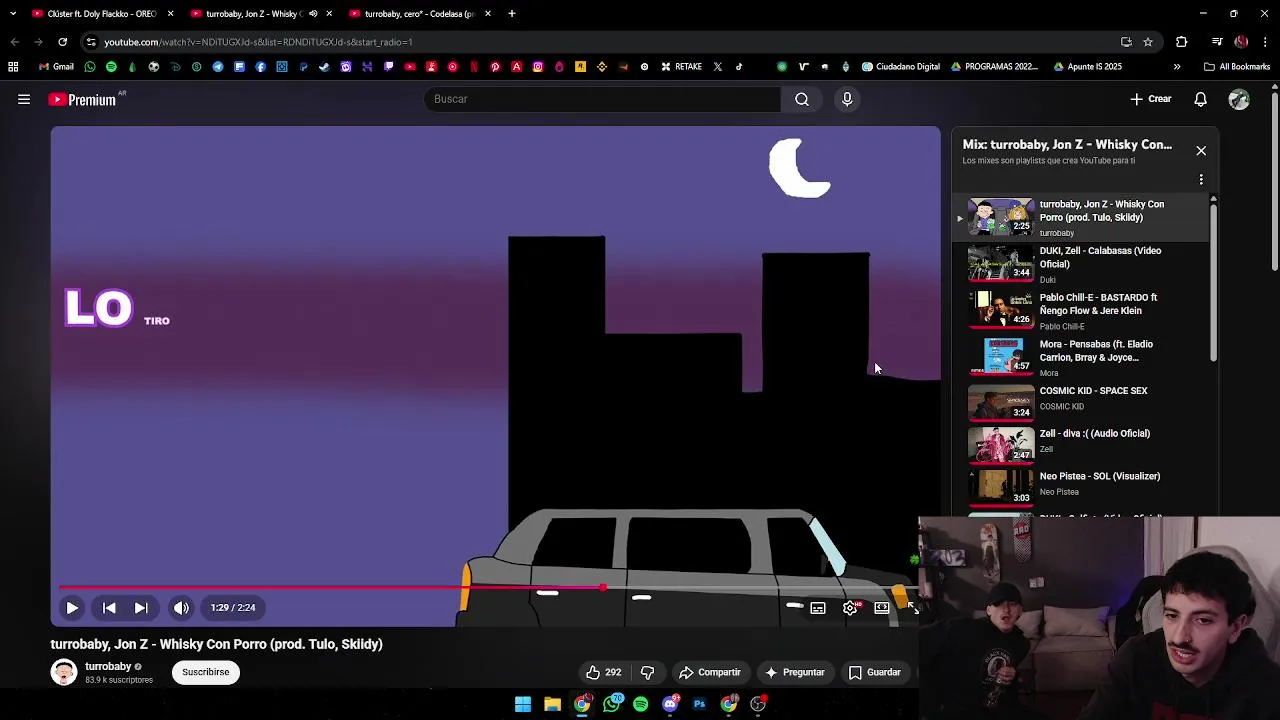Open Apunte IS 2025 bookmark
The width and height of the screenshot is (1280, 720).
[x=1087, y=67]
